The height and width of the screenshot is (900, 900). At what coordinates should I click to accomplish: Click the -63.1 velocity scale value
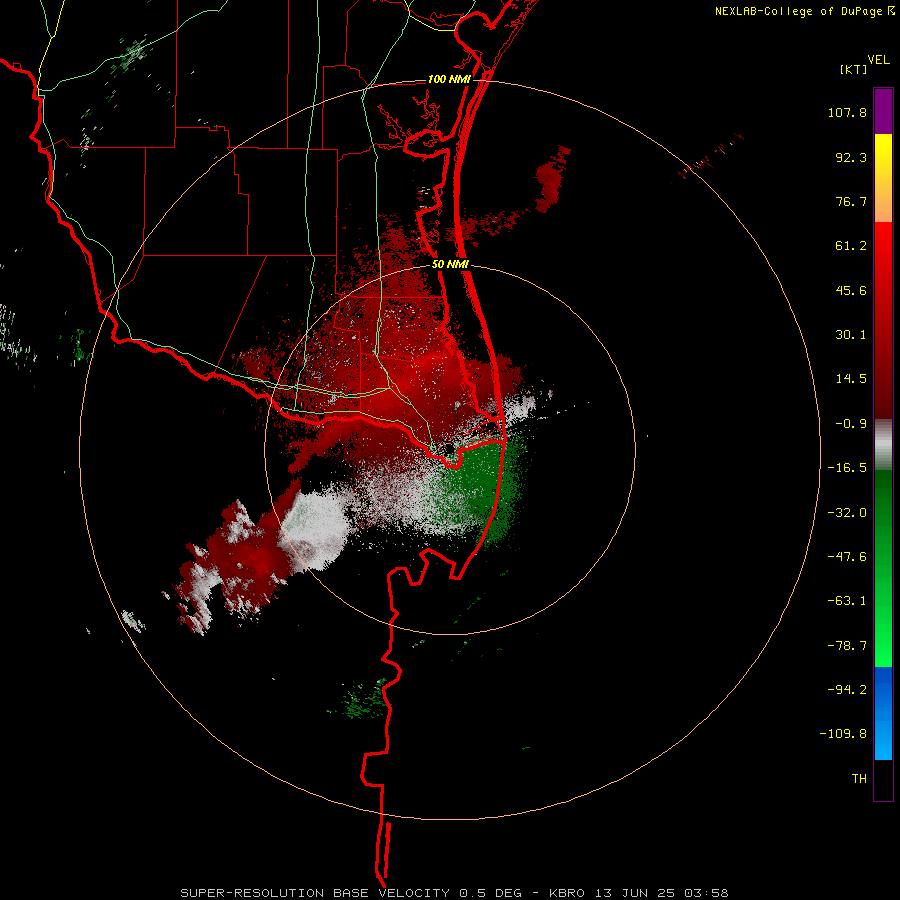[847, 601]
